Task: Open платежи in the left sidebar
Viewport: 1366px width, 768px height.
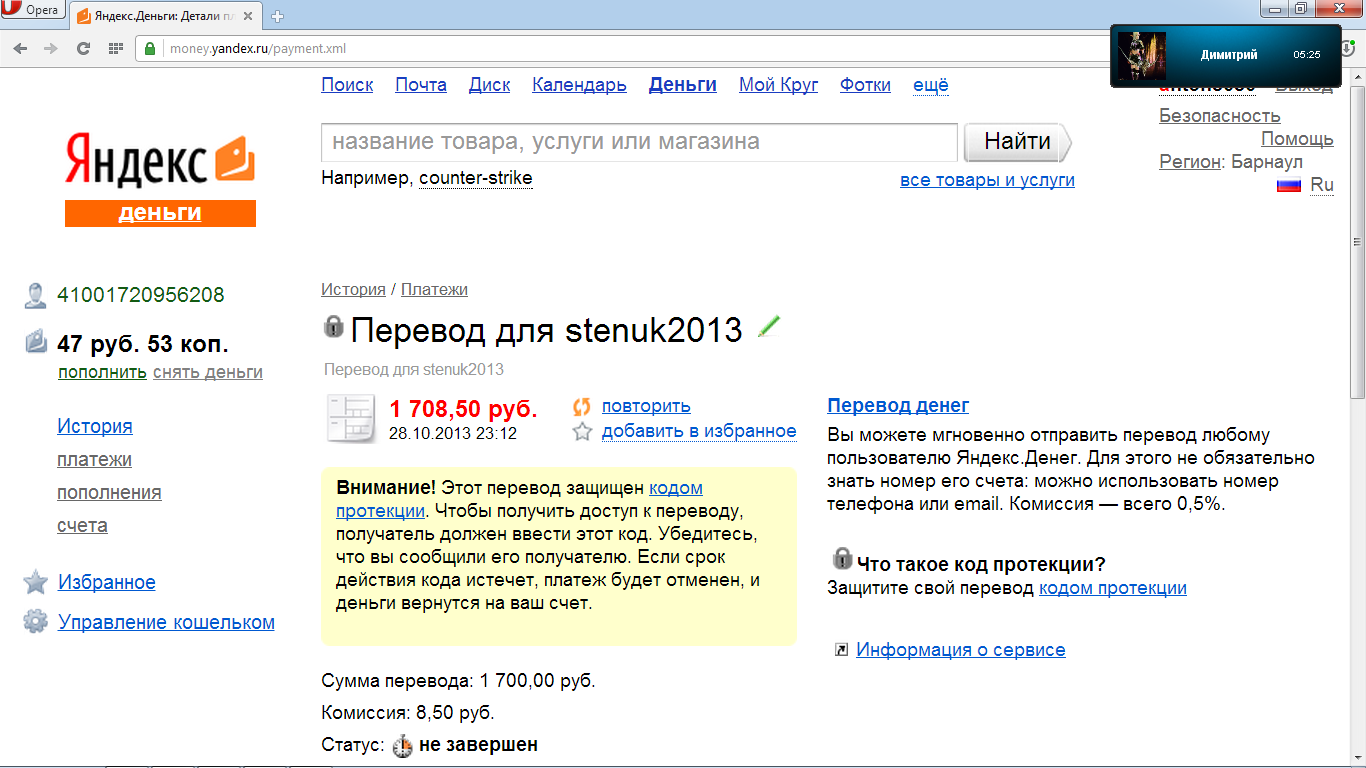Action: pyautogui.click(x=95, y=459)
